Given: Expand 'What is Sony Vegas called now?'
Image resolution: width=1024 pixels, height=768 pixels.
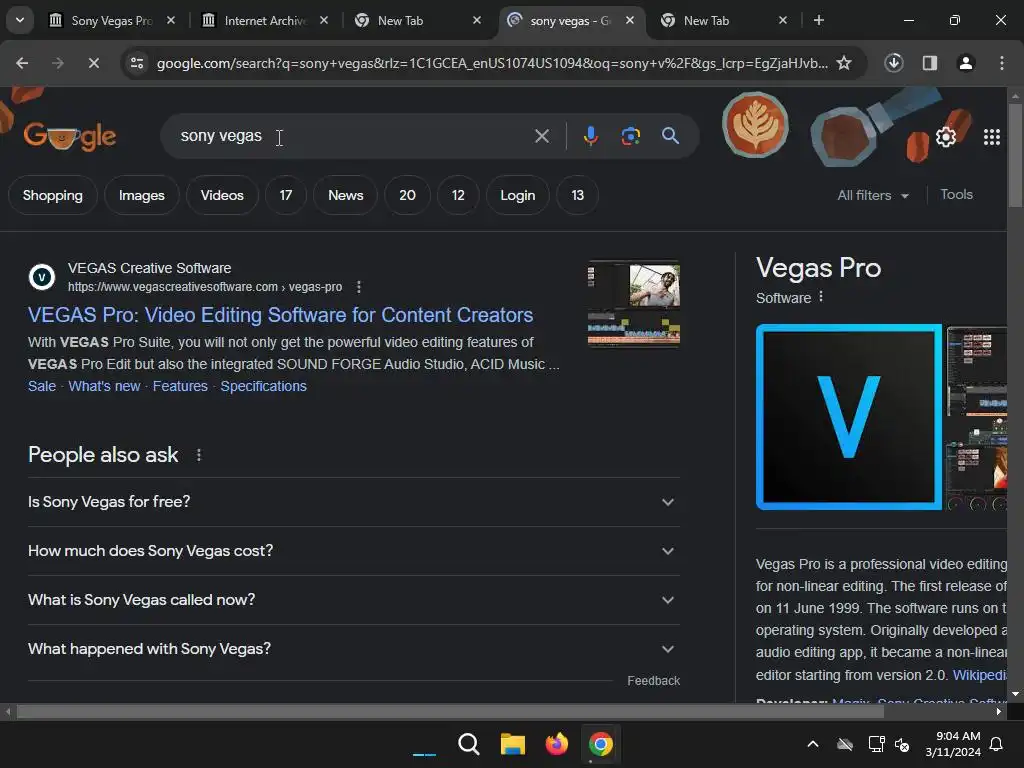Looking at the screenshot, I should coord(353,600).
